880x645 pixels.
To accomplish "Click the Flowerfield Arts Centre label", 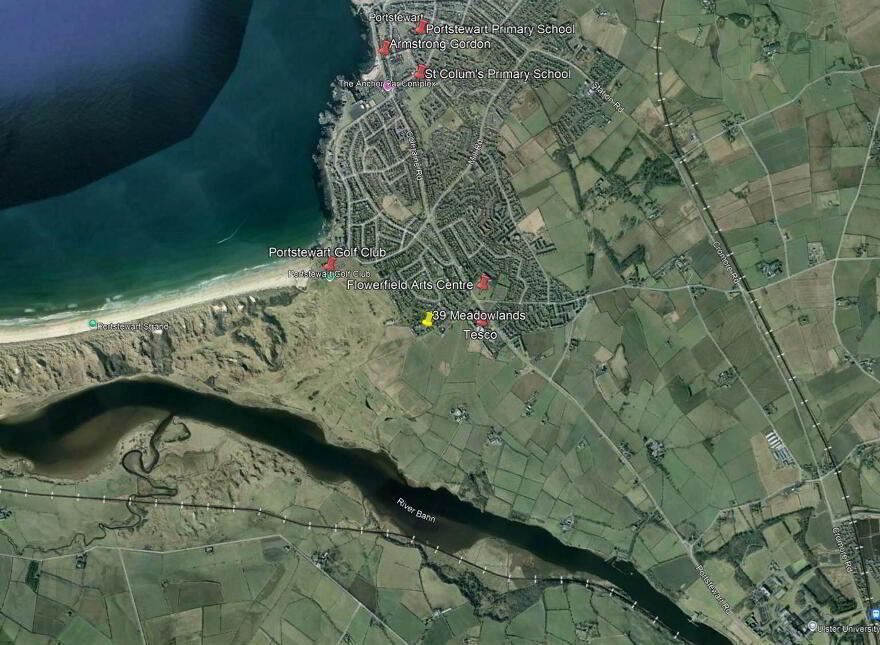I will tap(410, 285).
